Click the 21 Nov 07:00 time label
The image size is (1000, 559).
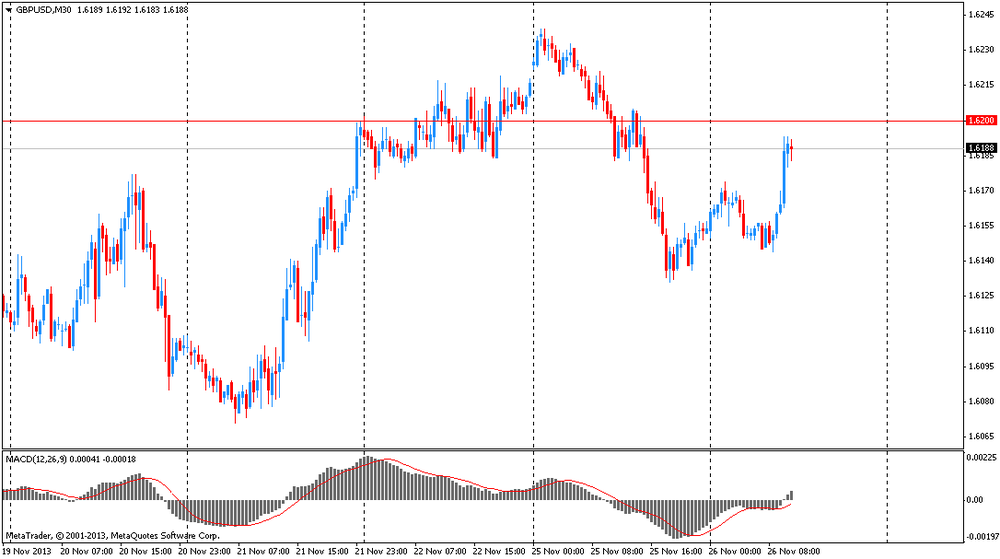point(263,551)
